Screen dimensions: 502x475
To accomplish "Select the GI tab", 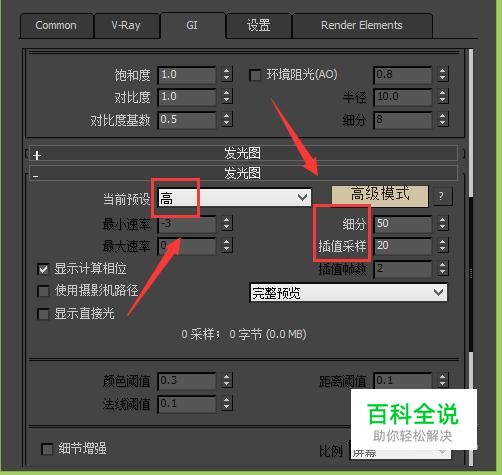I will tap(192, 26).
